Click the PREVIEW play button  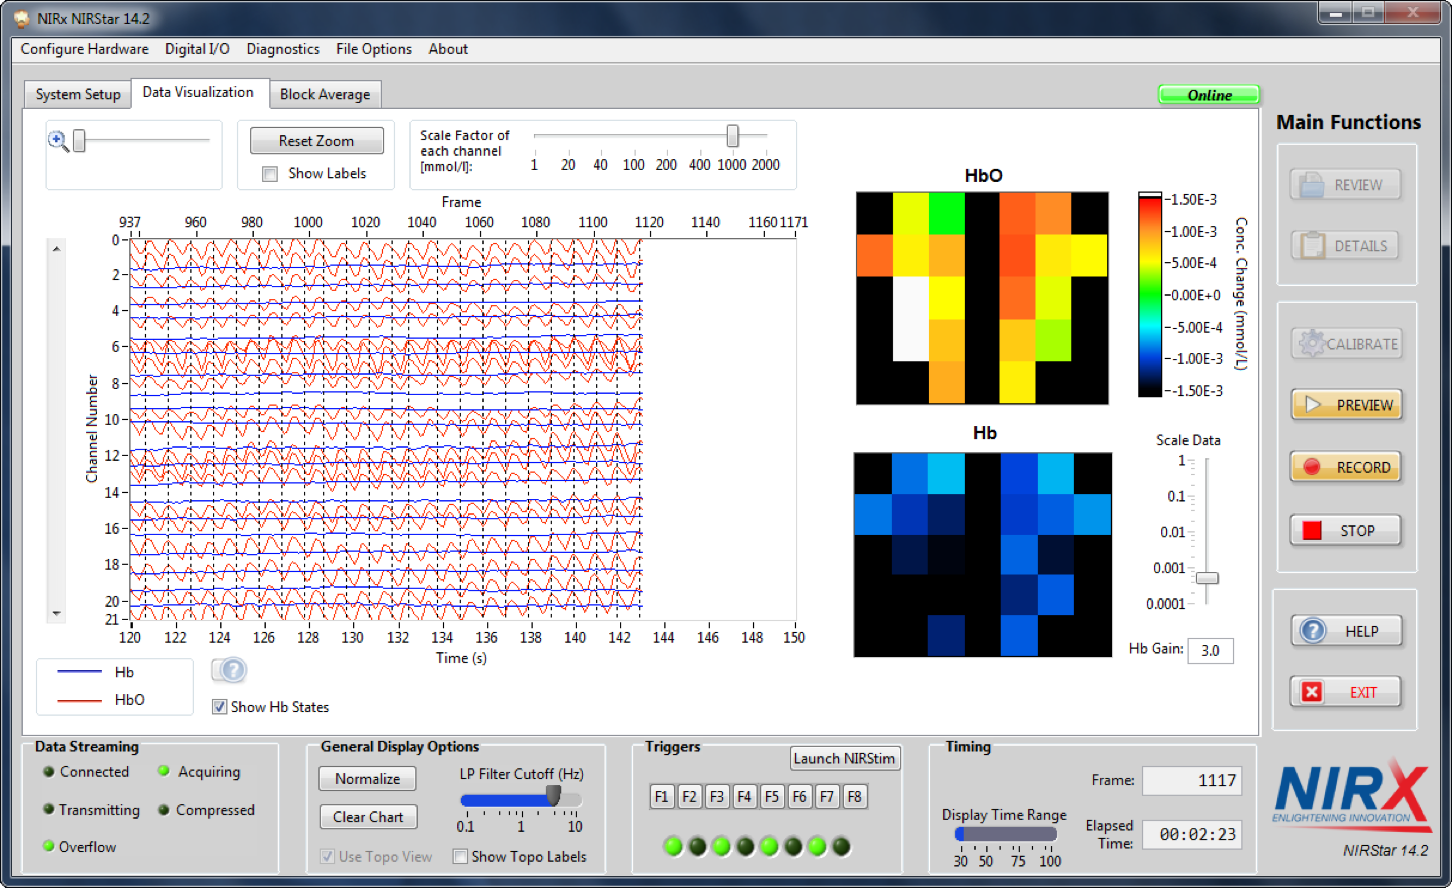1346,405
